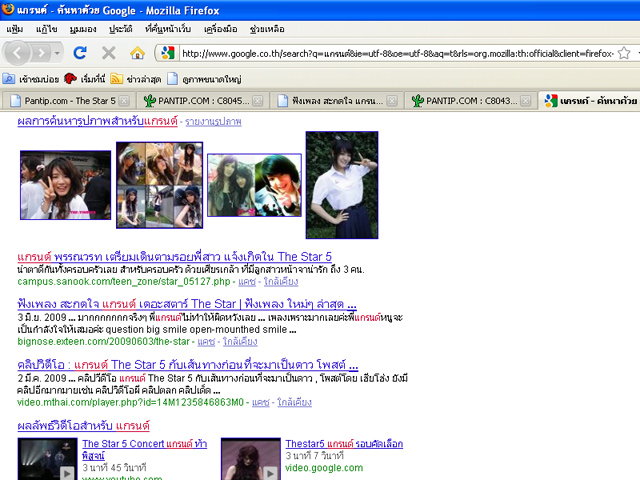This screenshot has width=640, height=480.
Task: Open the แกรนด์ พรรณวรท The Star 5 result
Action: tap(174, 257)
